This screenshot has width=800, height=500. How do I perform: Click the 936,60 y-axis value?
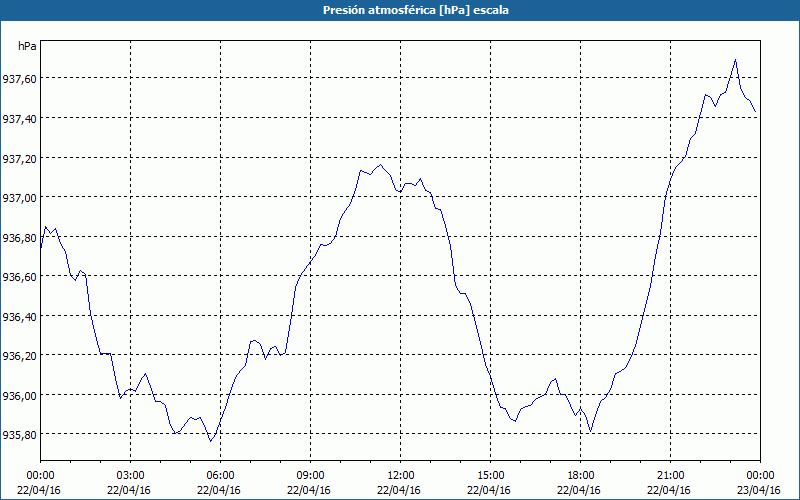click(x=19, y=277)
